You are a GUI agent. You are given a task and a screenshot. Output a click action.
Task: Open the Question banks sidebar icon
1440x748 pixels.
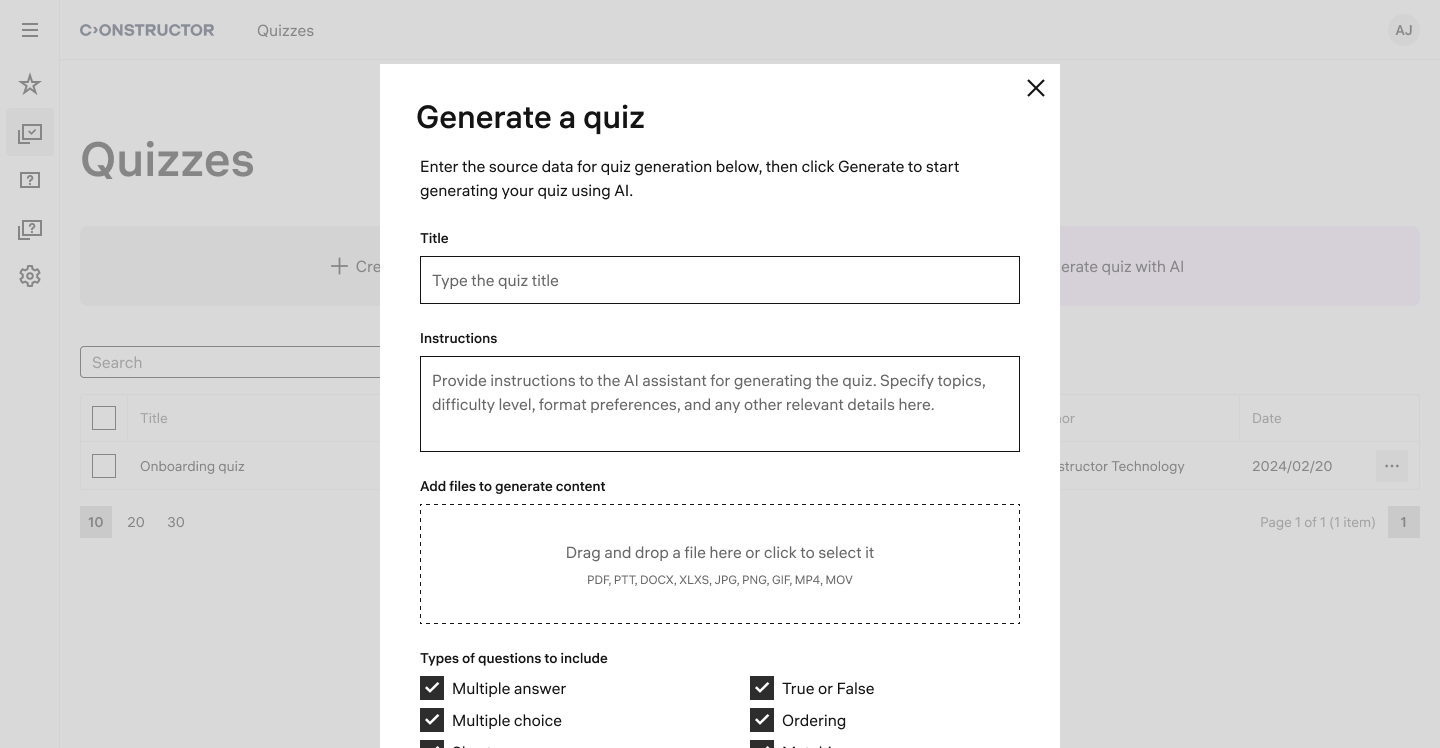(x=30, y=229)
